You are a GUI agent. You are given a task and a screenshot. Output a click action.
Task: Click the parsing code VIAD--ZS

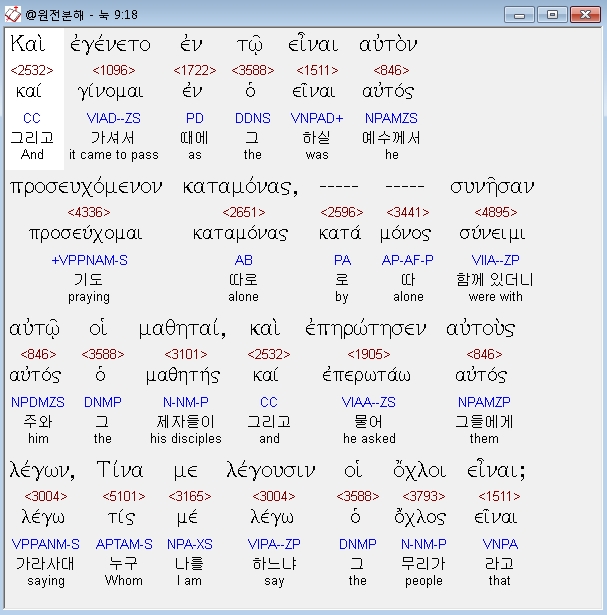[114, 118]
